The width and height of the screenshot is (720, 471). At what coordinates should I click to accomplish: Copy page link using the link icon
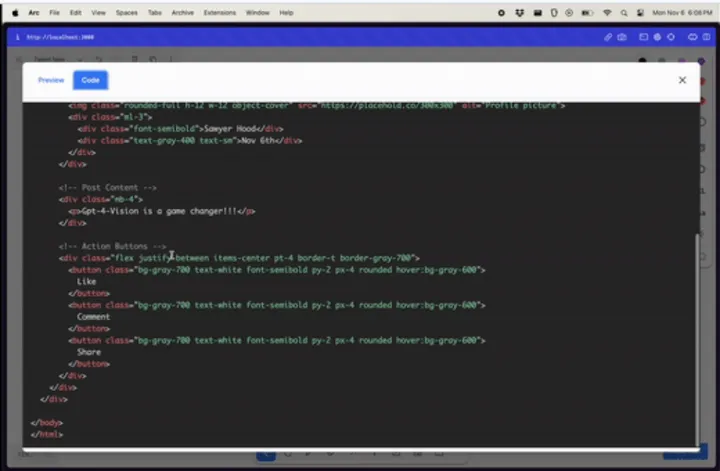(608, 37)
